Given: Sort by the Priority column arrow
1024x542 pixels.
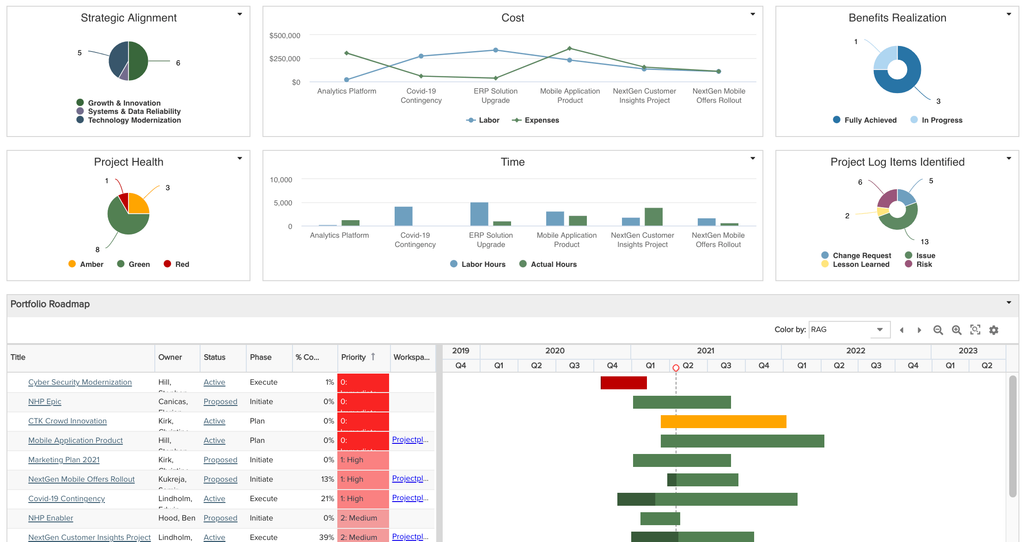Looking at the screenshot, I should pos(373,357).
